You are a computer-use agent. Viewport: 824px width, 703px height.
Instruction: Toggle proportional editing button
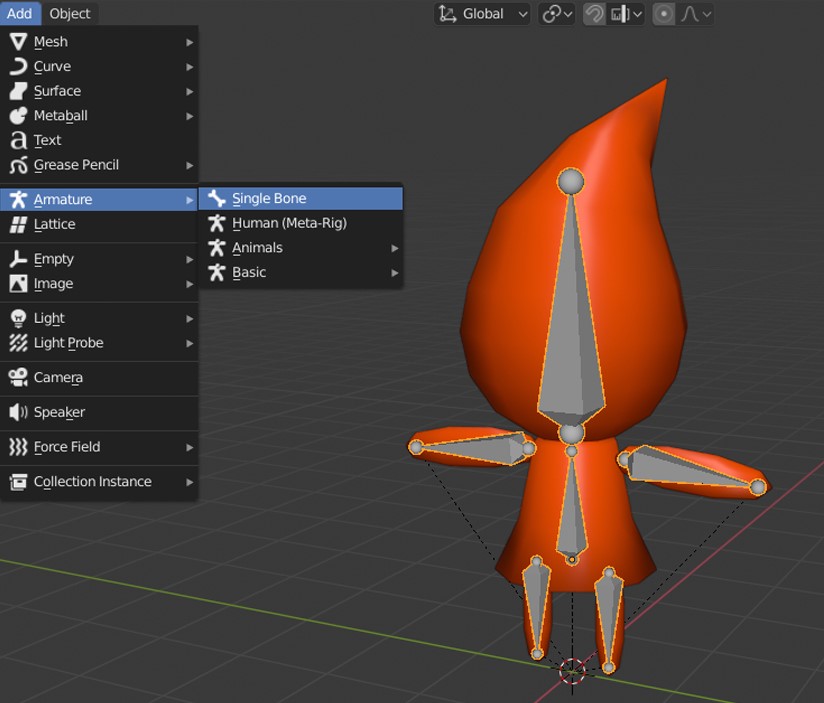tap(663, 14)
